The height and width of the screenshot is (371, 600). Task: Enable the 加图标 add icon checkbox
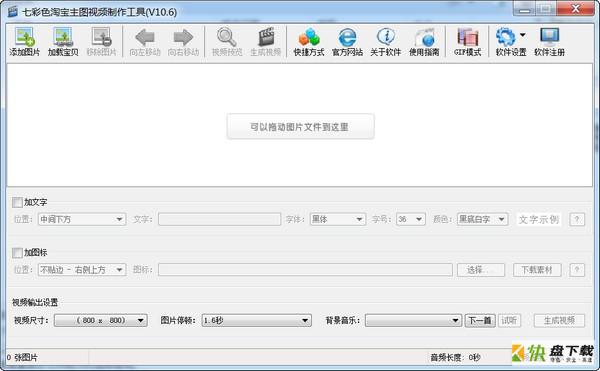coord(17,253)
